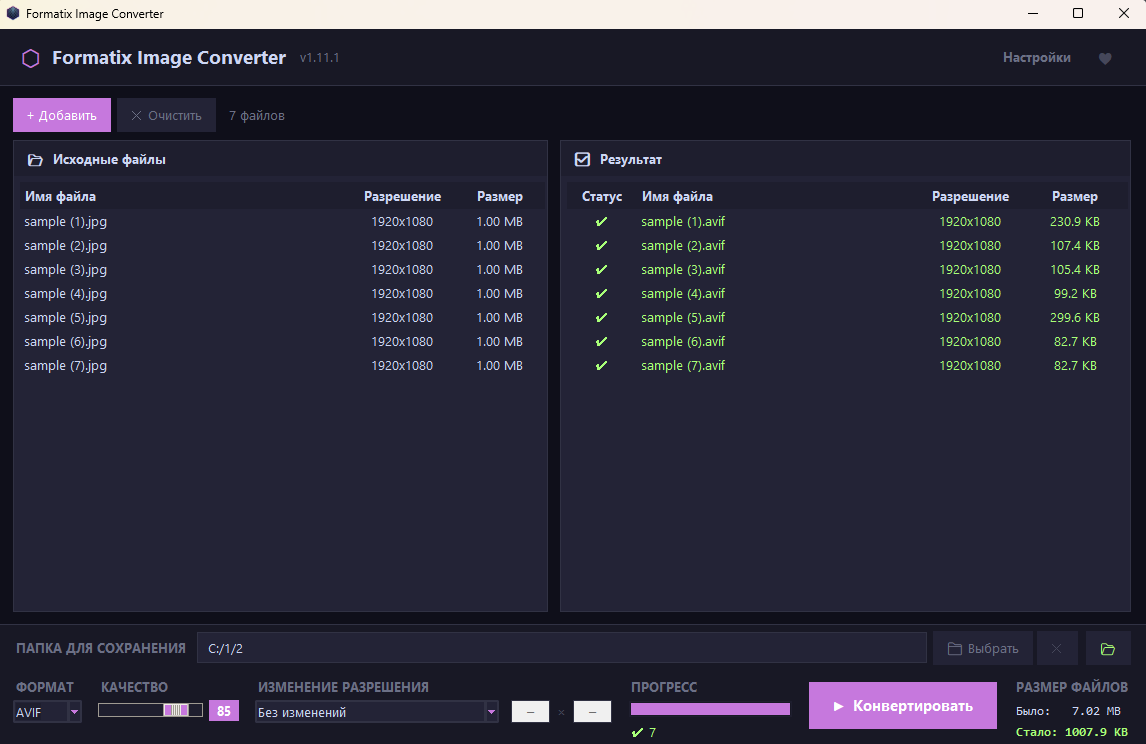Viewport: 1146px width, 744px height.
Task: Sort results by Статус column header
Action: pos(602,197)
